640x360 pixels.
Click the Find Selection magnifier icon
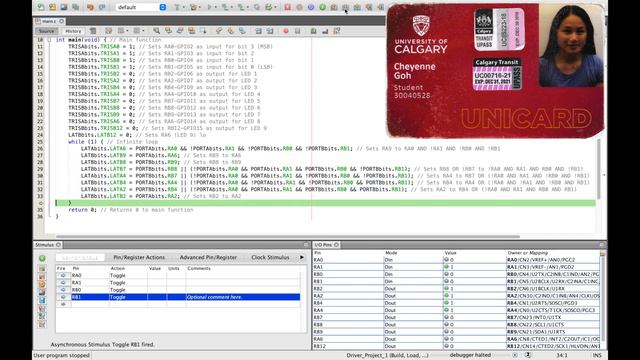pyautogui.click(x=156, y=31)
